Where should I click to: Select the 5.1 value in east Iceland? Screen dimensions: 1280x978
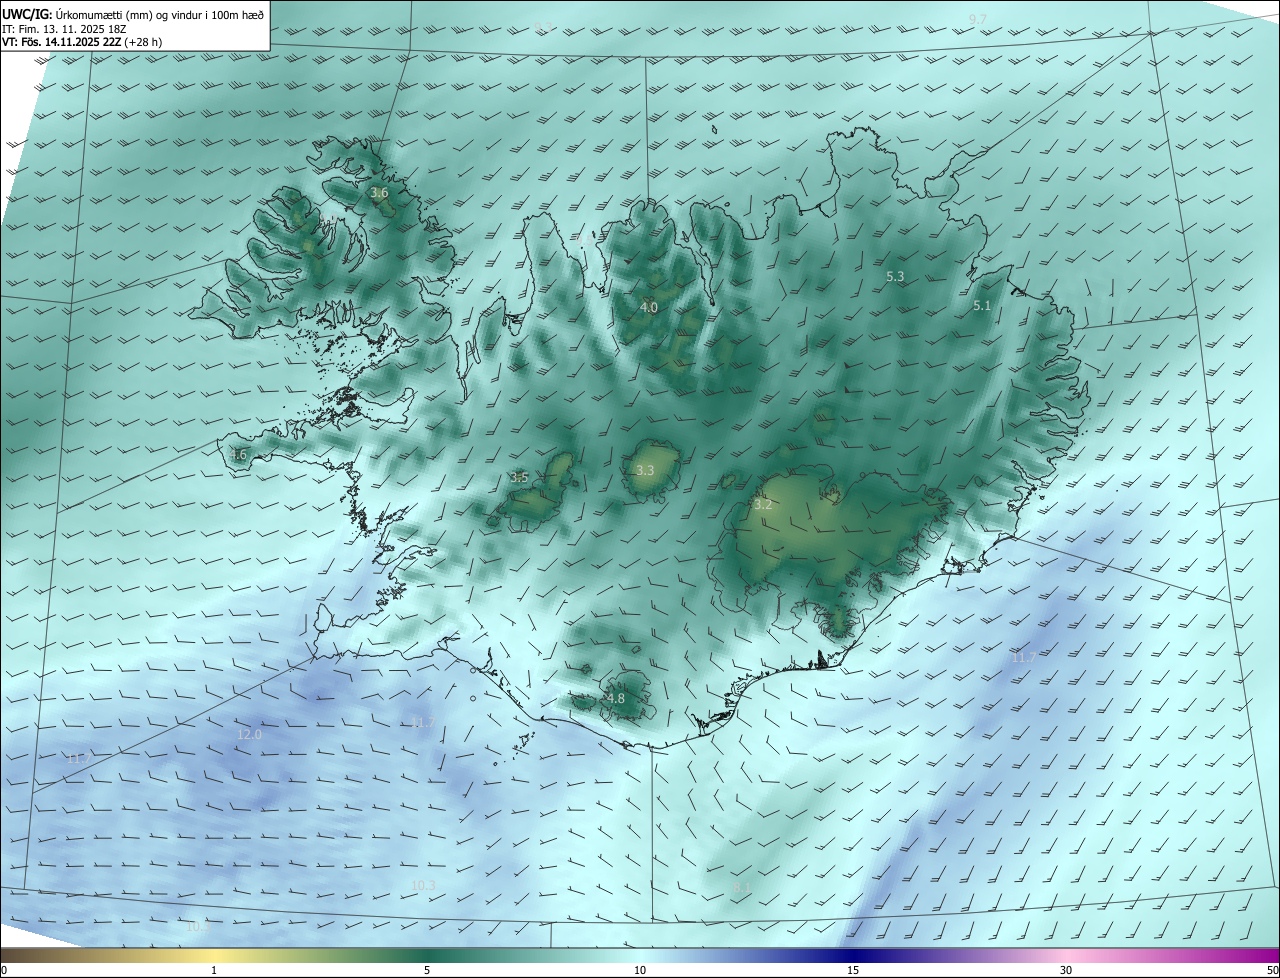point(982,306)
